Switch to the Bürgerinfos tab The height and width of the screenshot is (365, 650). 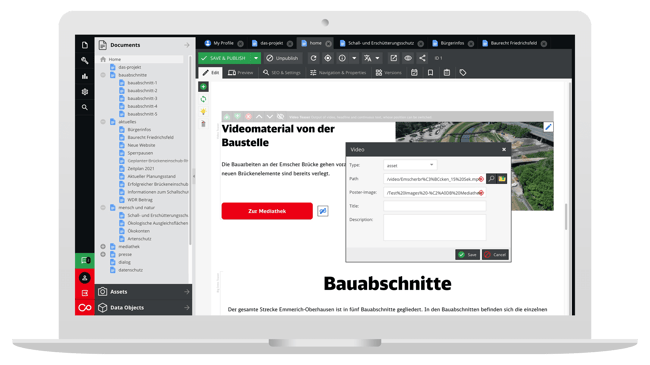tap(452, 43)
